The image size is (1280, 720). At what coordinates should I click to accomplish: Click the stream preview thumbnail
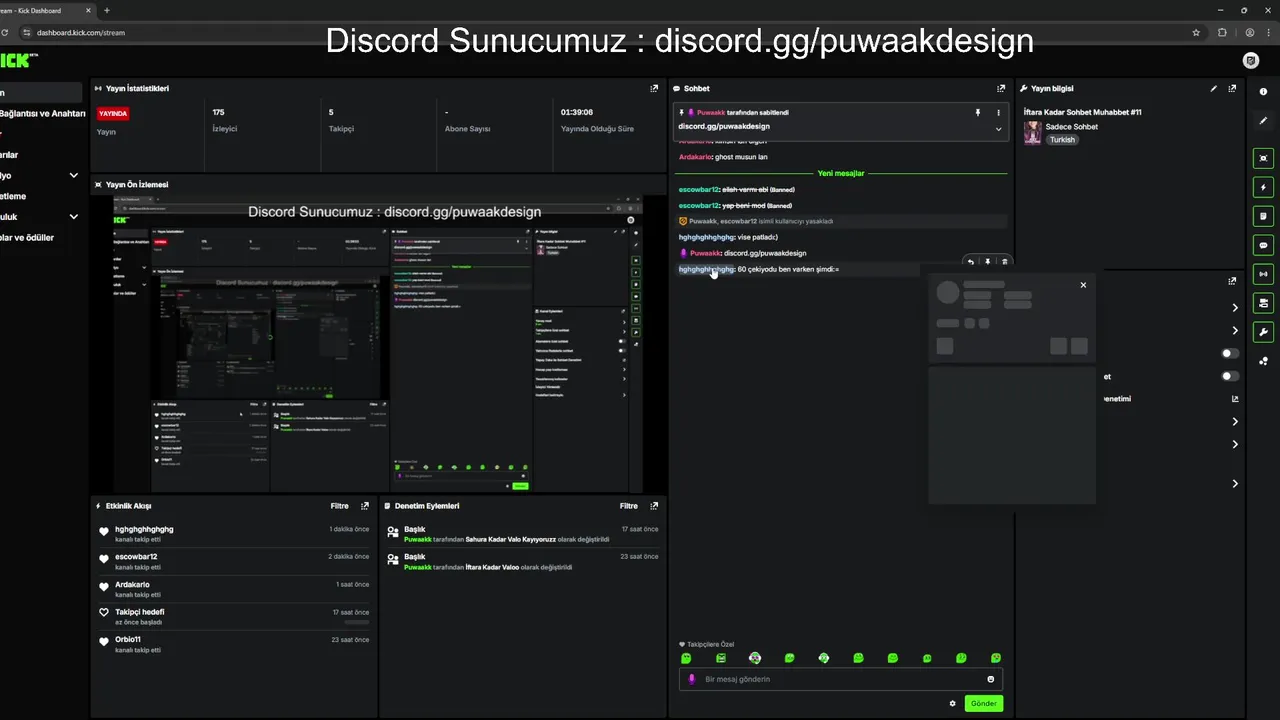click(x=379, y=343)
